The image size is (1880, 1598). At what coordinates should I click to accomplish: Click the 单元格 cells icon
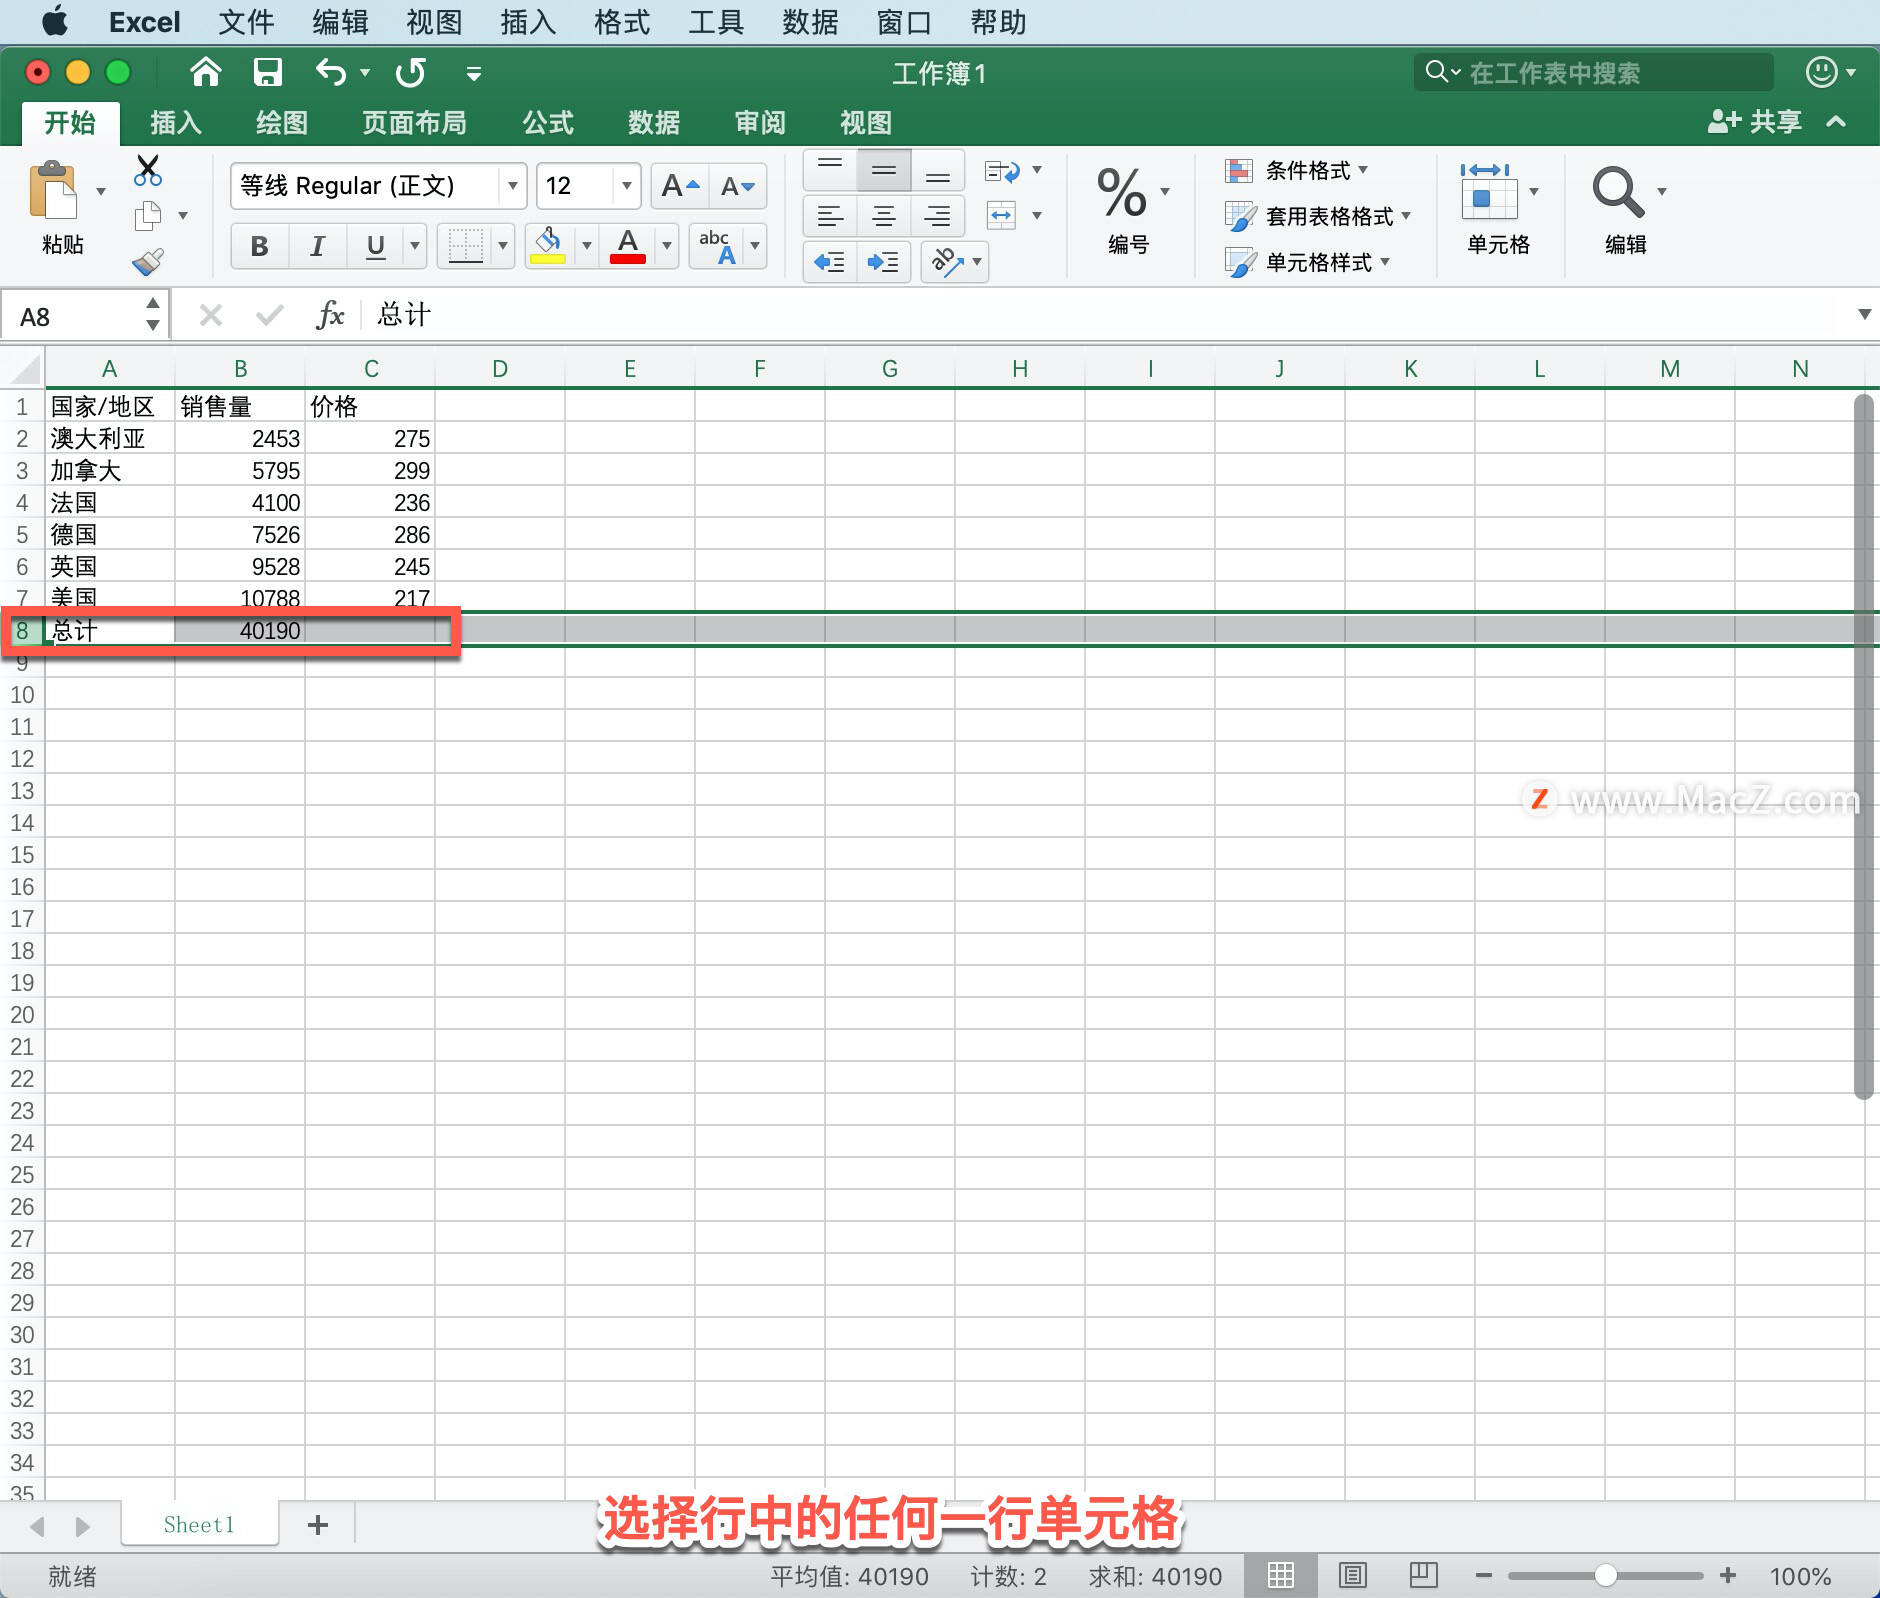[x=1490, y=196]
